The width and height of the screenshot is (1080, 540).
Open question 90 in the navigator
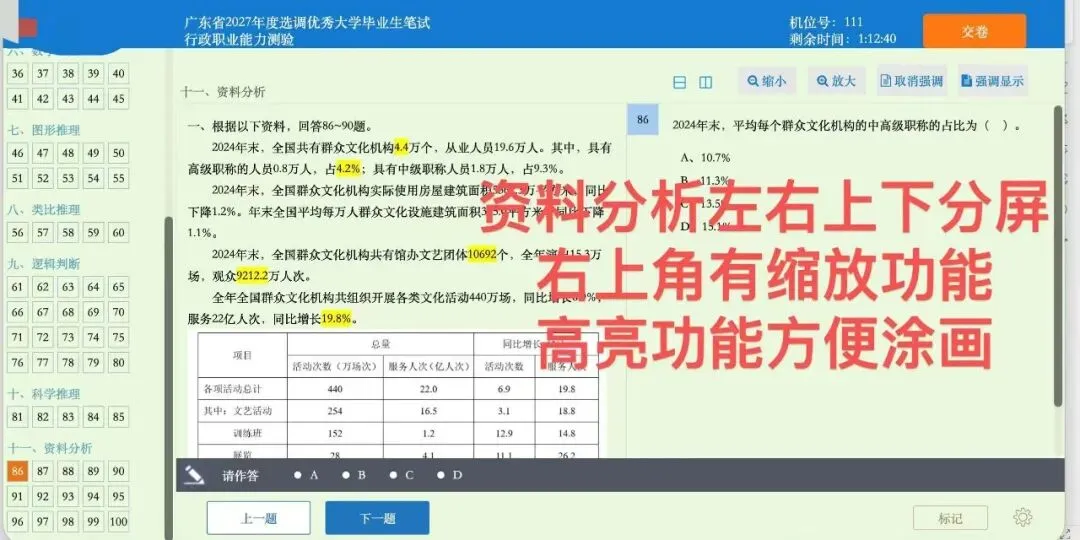118,471
